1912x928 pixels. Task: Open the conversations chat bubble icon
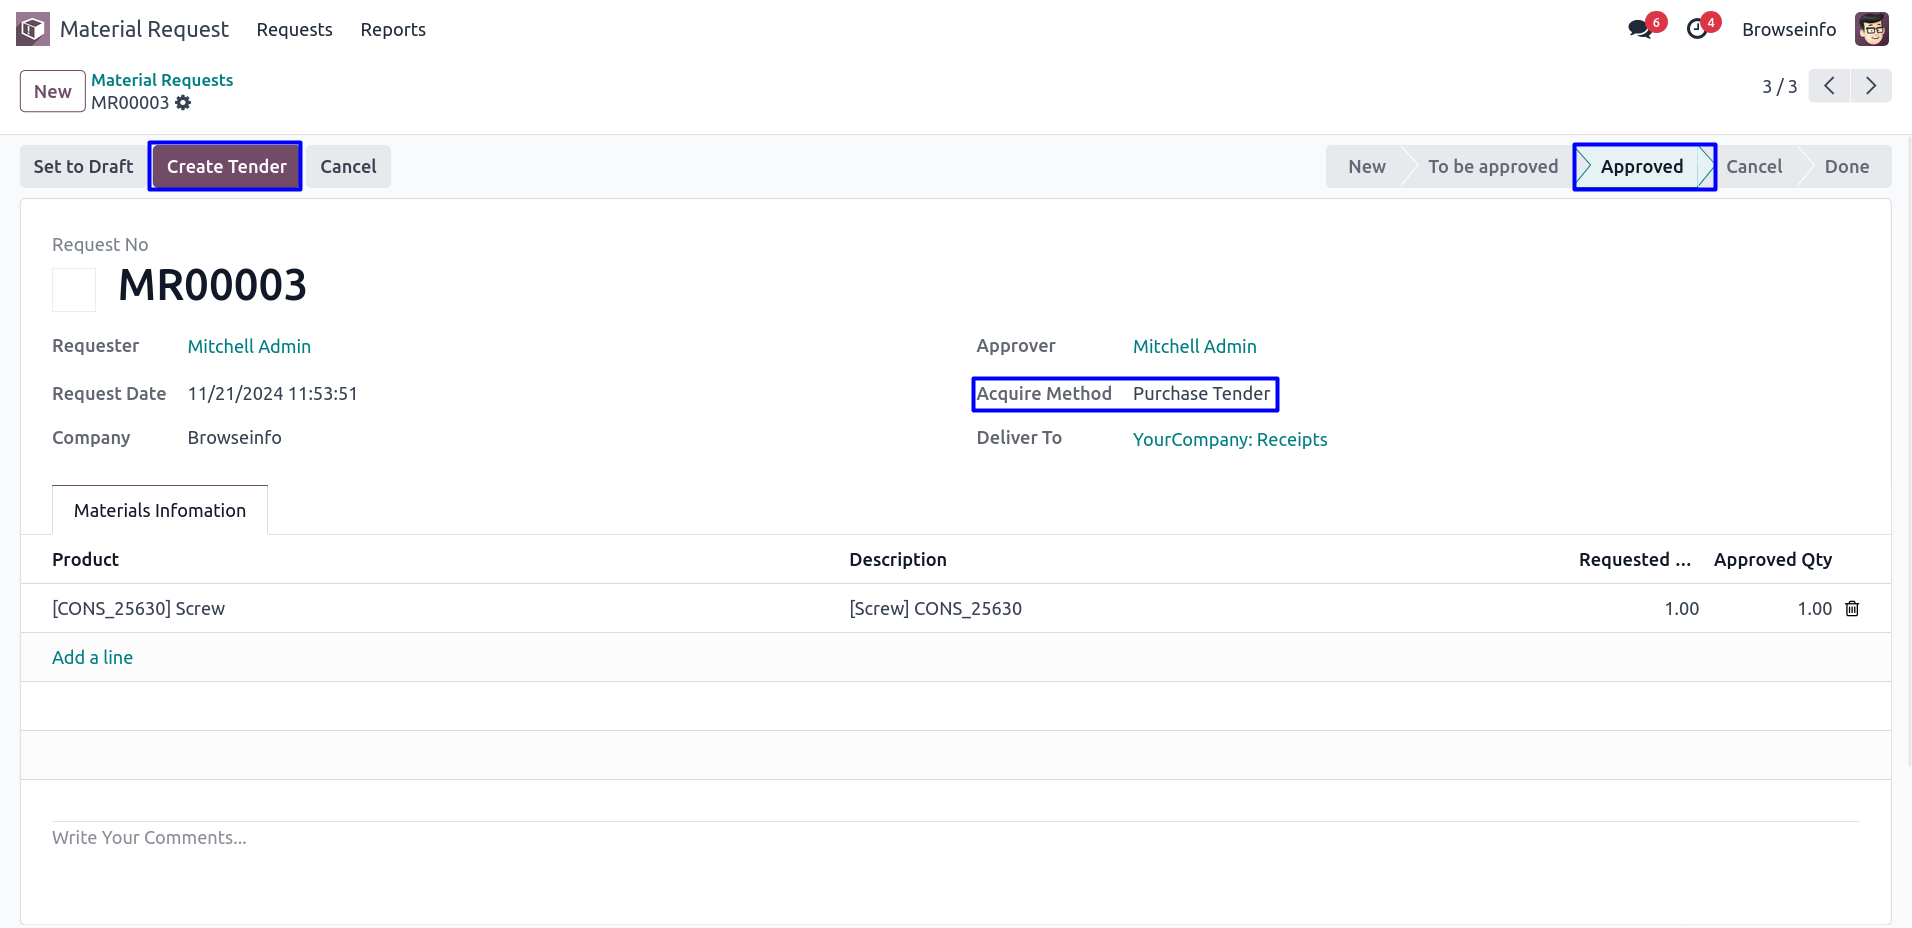(1639, 29)
